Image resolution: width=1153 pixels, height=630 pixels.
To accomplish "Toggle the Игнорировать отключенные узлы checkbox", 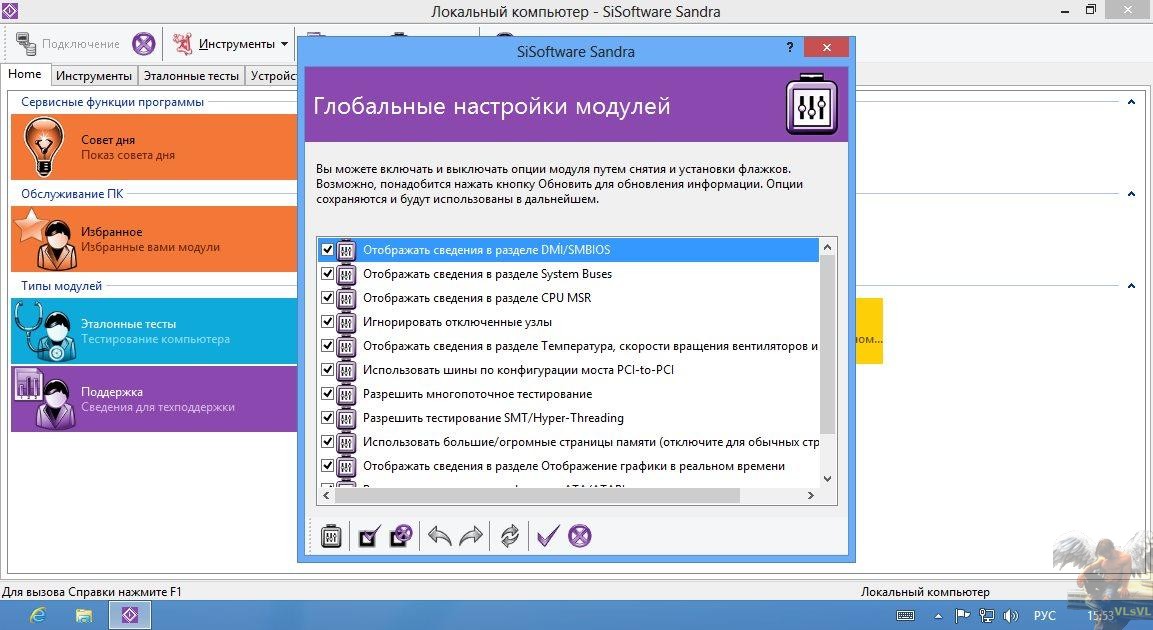I will (327, 321).
